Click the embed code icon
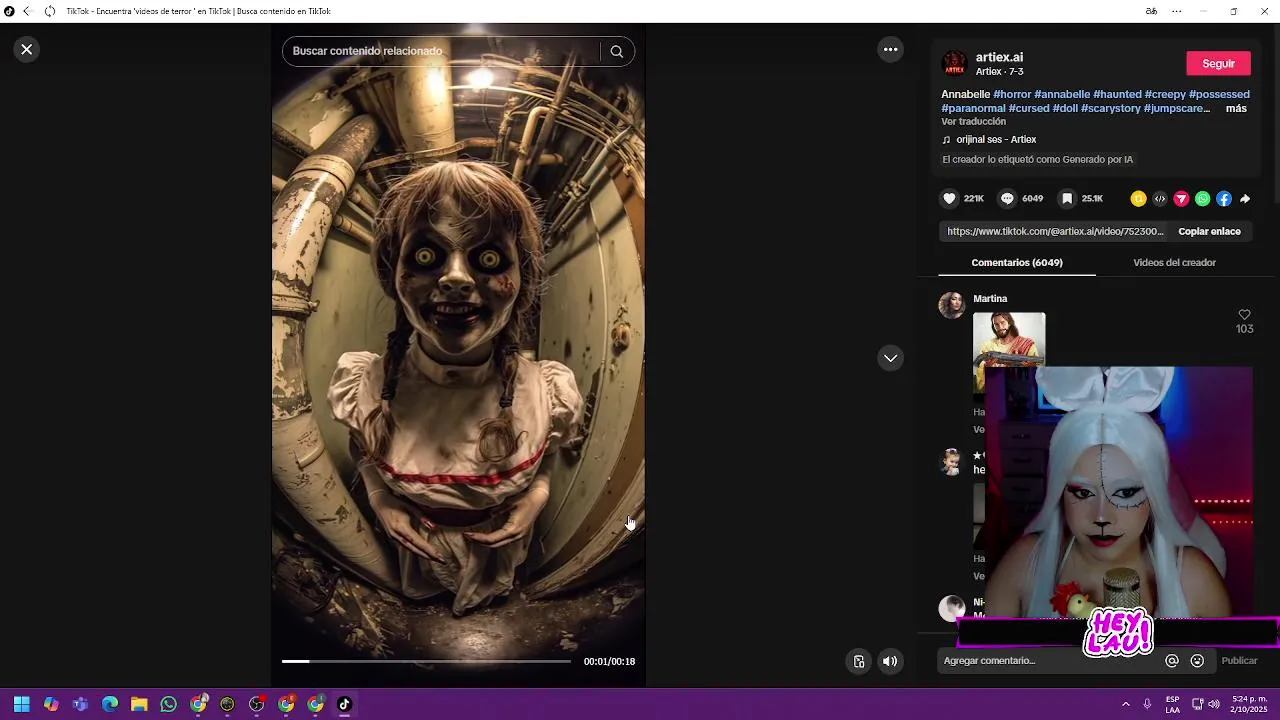The image size is (1280, 720). tap(1160, 199)
